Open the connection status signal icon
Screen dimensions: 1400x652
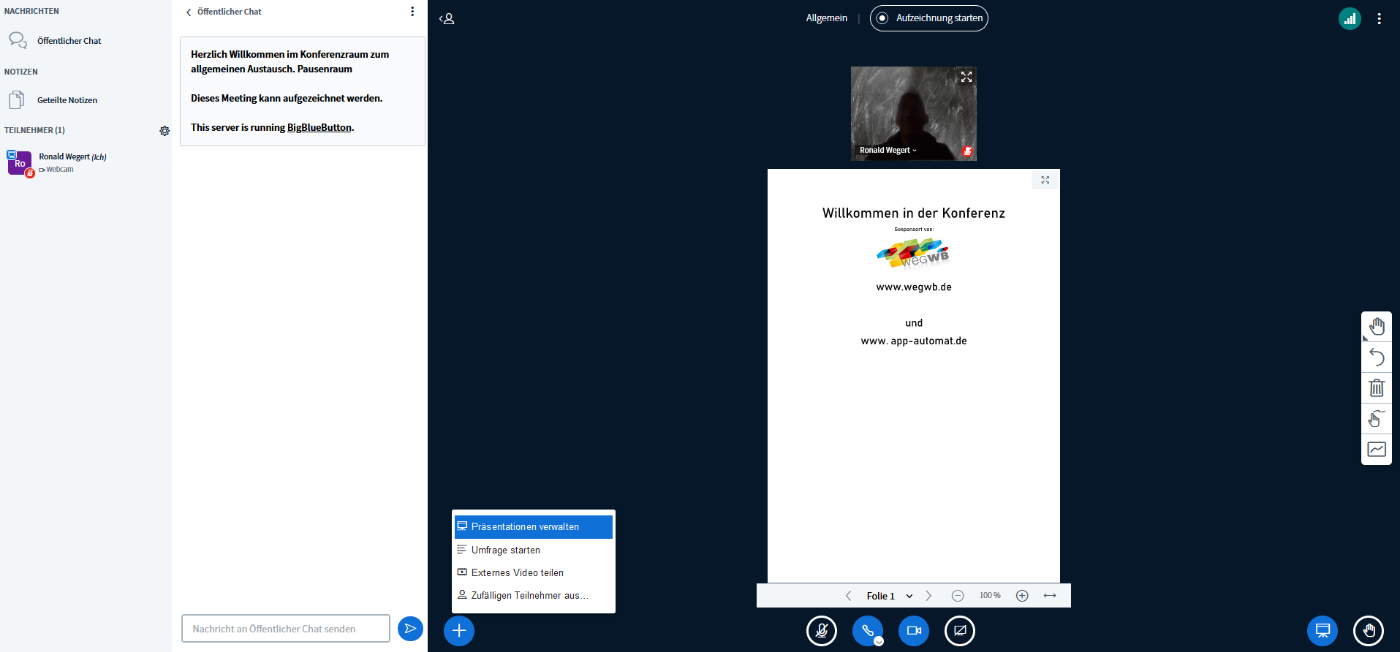click(1350, 18)
